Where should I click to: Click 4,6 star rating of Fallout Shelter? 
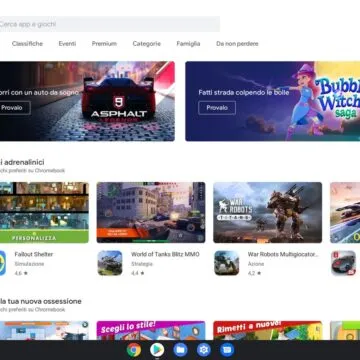tap(21, 273)
